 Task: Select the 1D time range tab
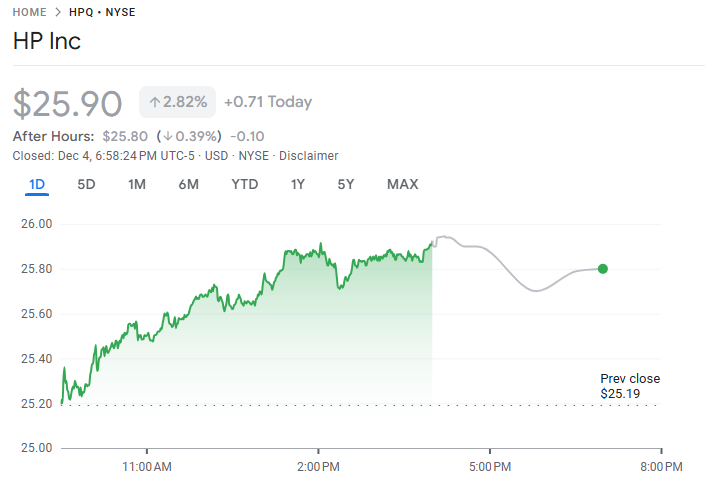37,184
